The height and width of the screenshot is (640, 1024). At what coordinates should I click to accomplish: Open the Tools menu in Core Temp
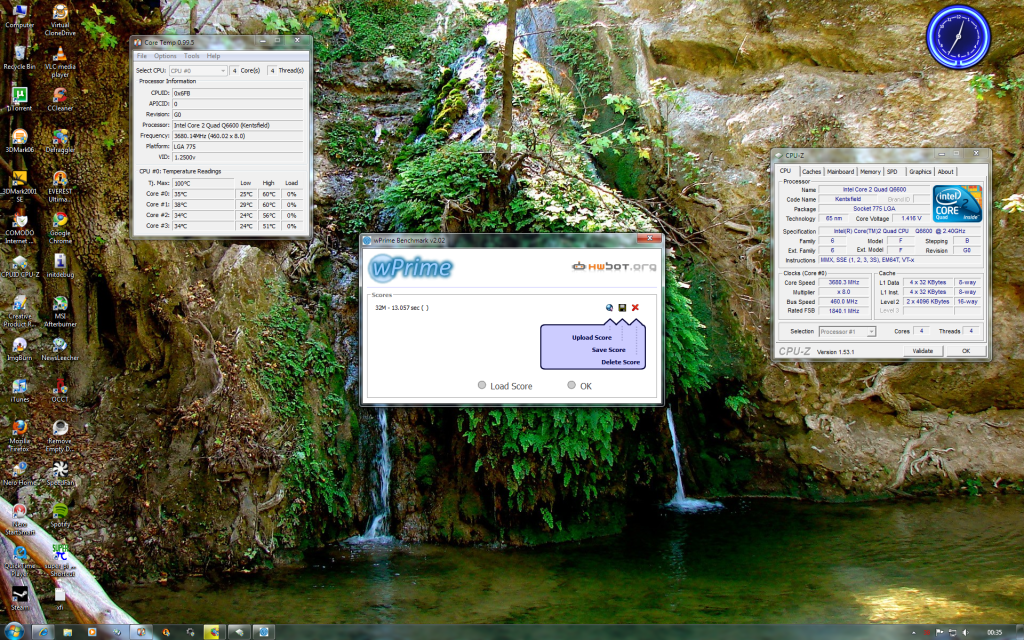[x=191, y=56]
